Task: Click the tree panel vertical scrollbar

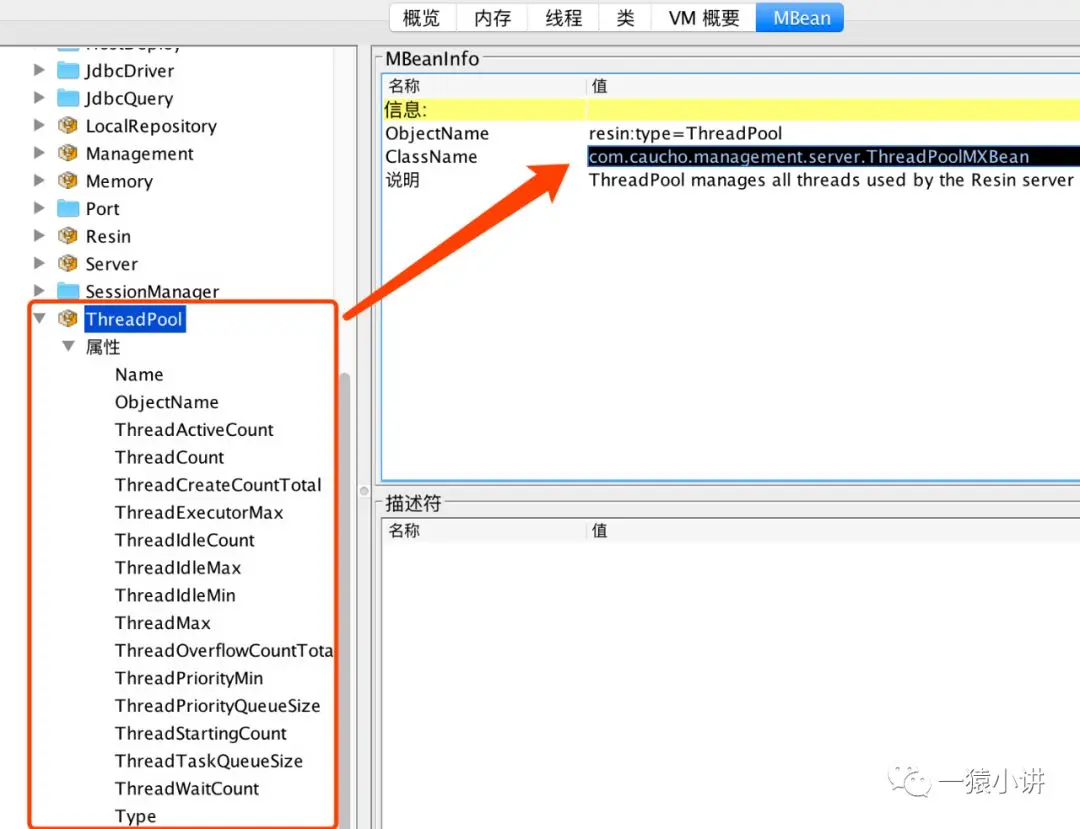Action: tap(344, 599)
